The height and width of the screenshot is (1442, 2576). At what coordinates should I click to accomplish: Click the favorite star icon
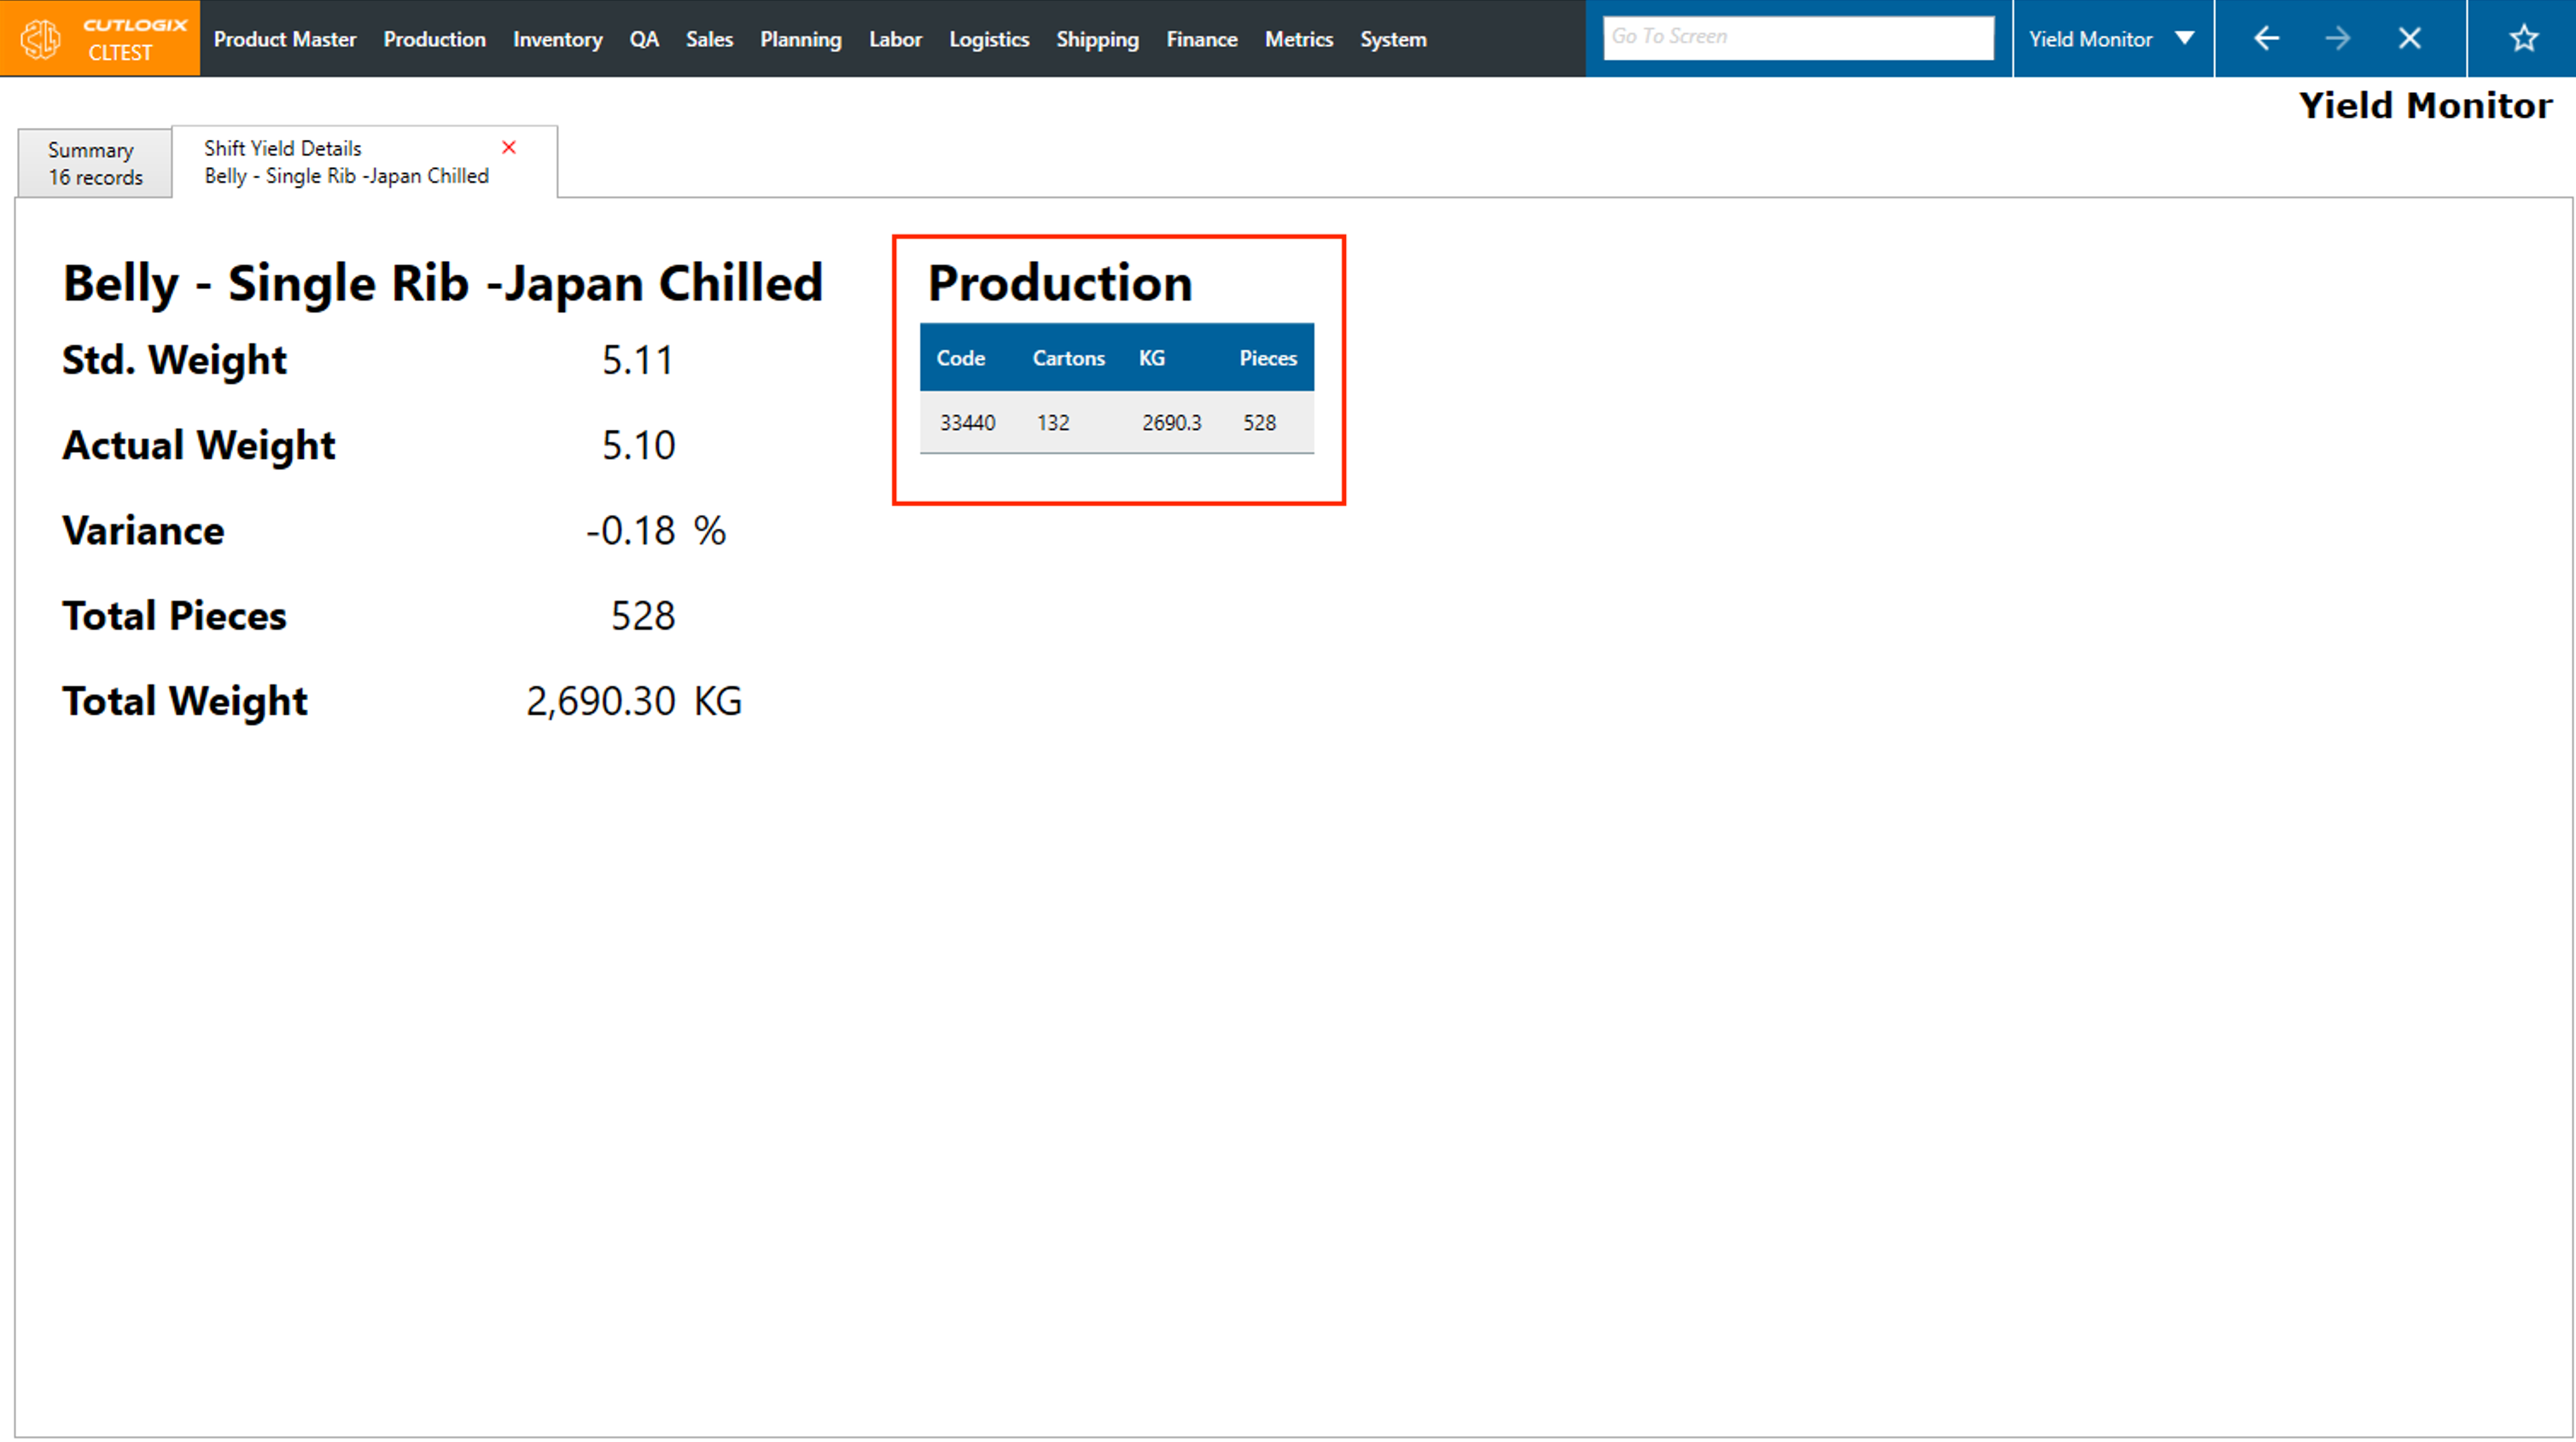pos(2523,39)
